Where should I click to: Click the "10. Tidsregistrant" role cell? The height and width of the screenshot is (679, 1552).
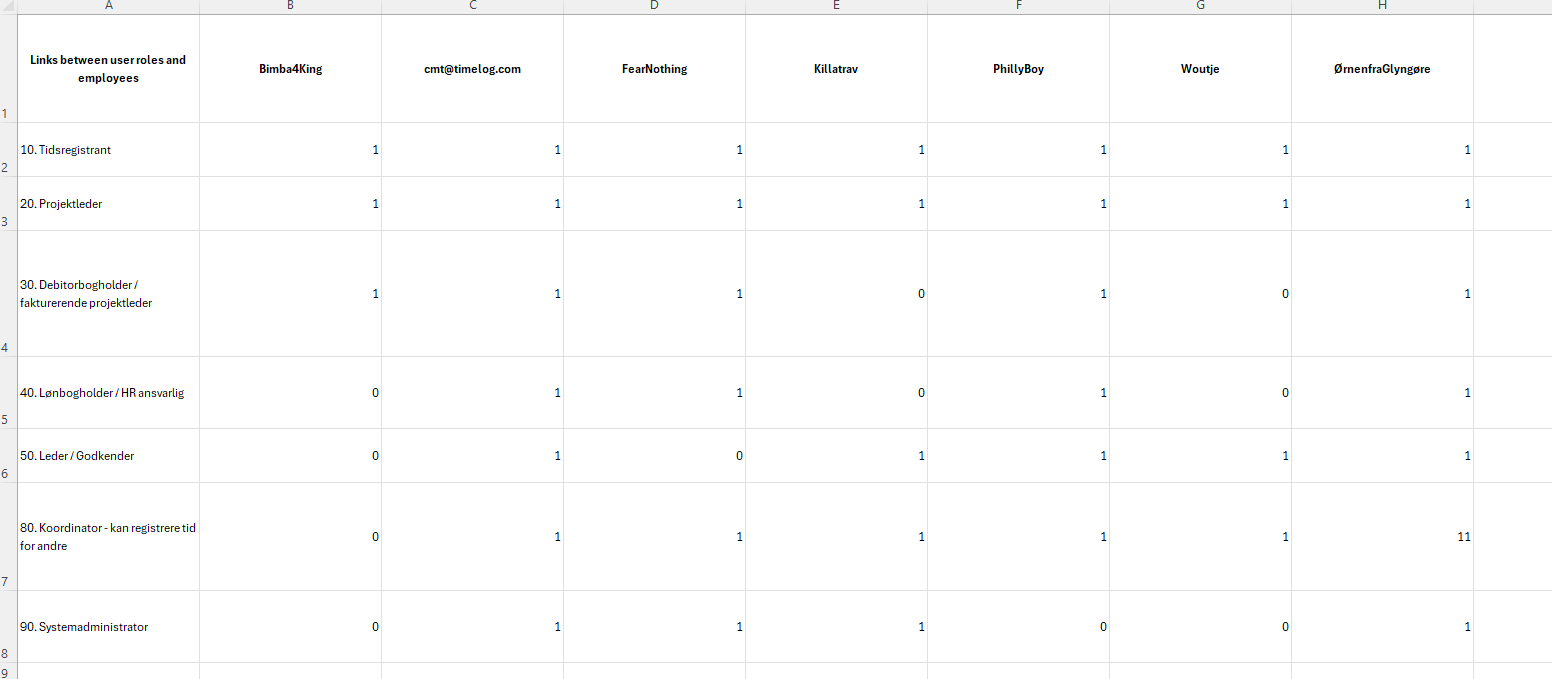108,150
